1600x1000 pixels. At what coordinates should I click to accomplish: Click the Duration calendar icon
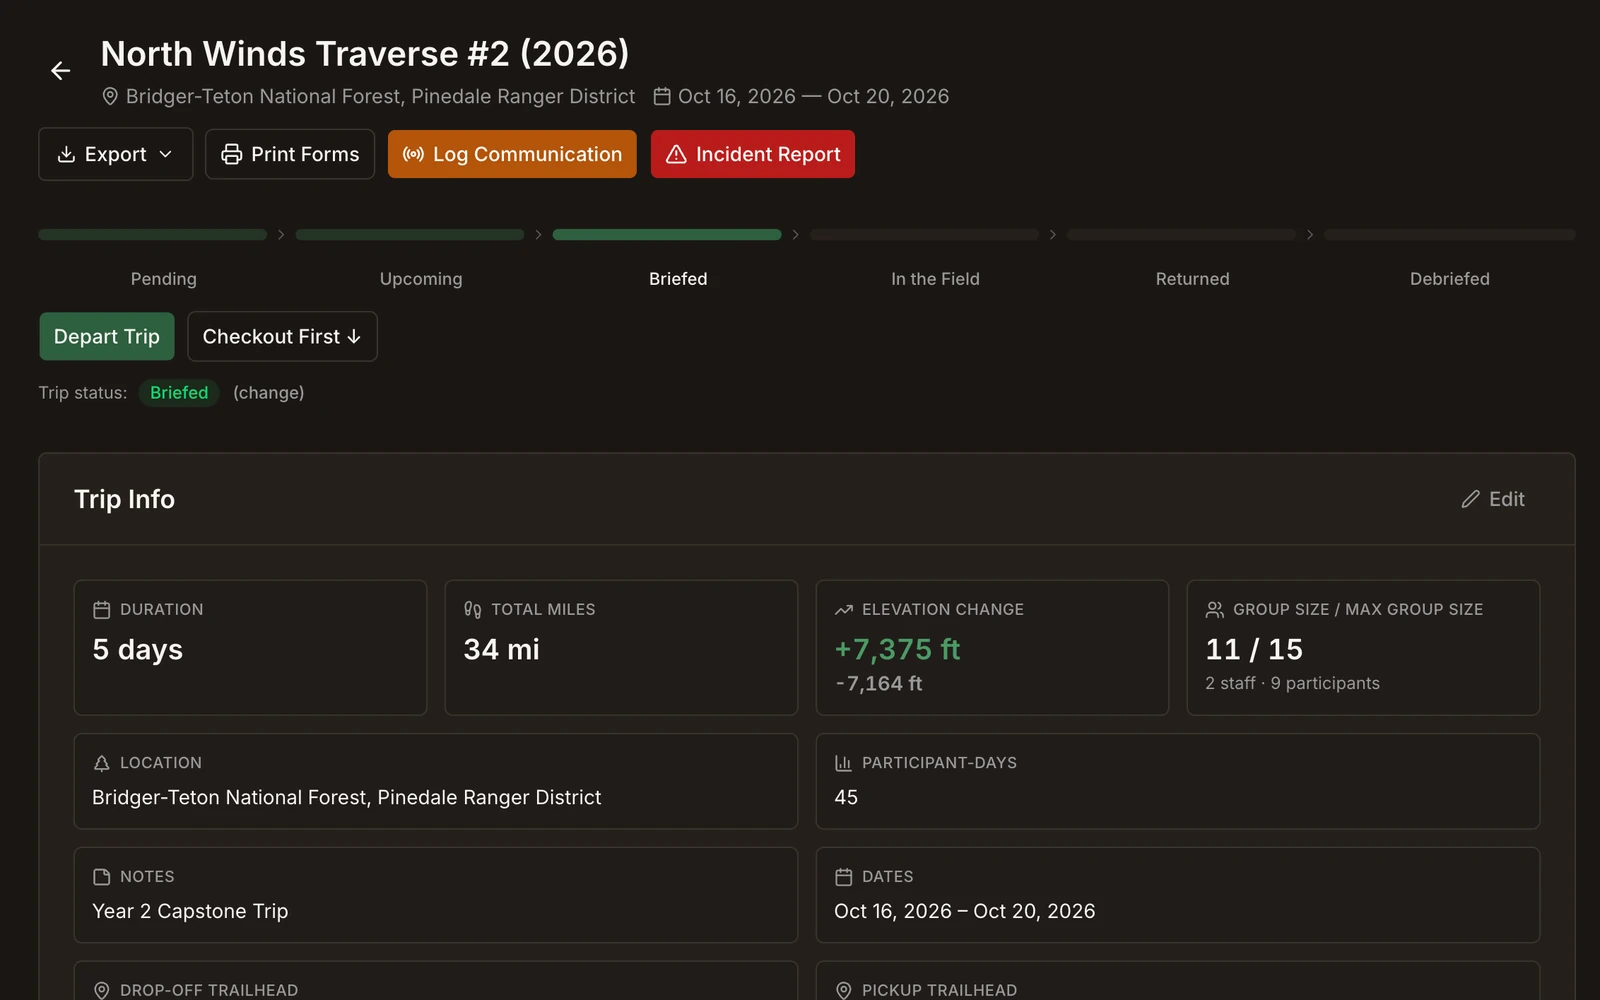[x=102, y=610]
